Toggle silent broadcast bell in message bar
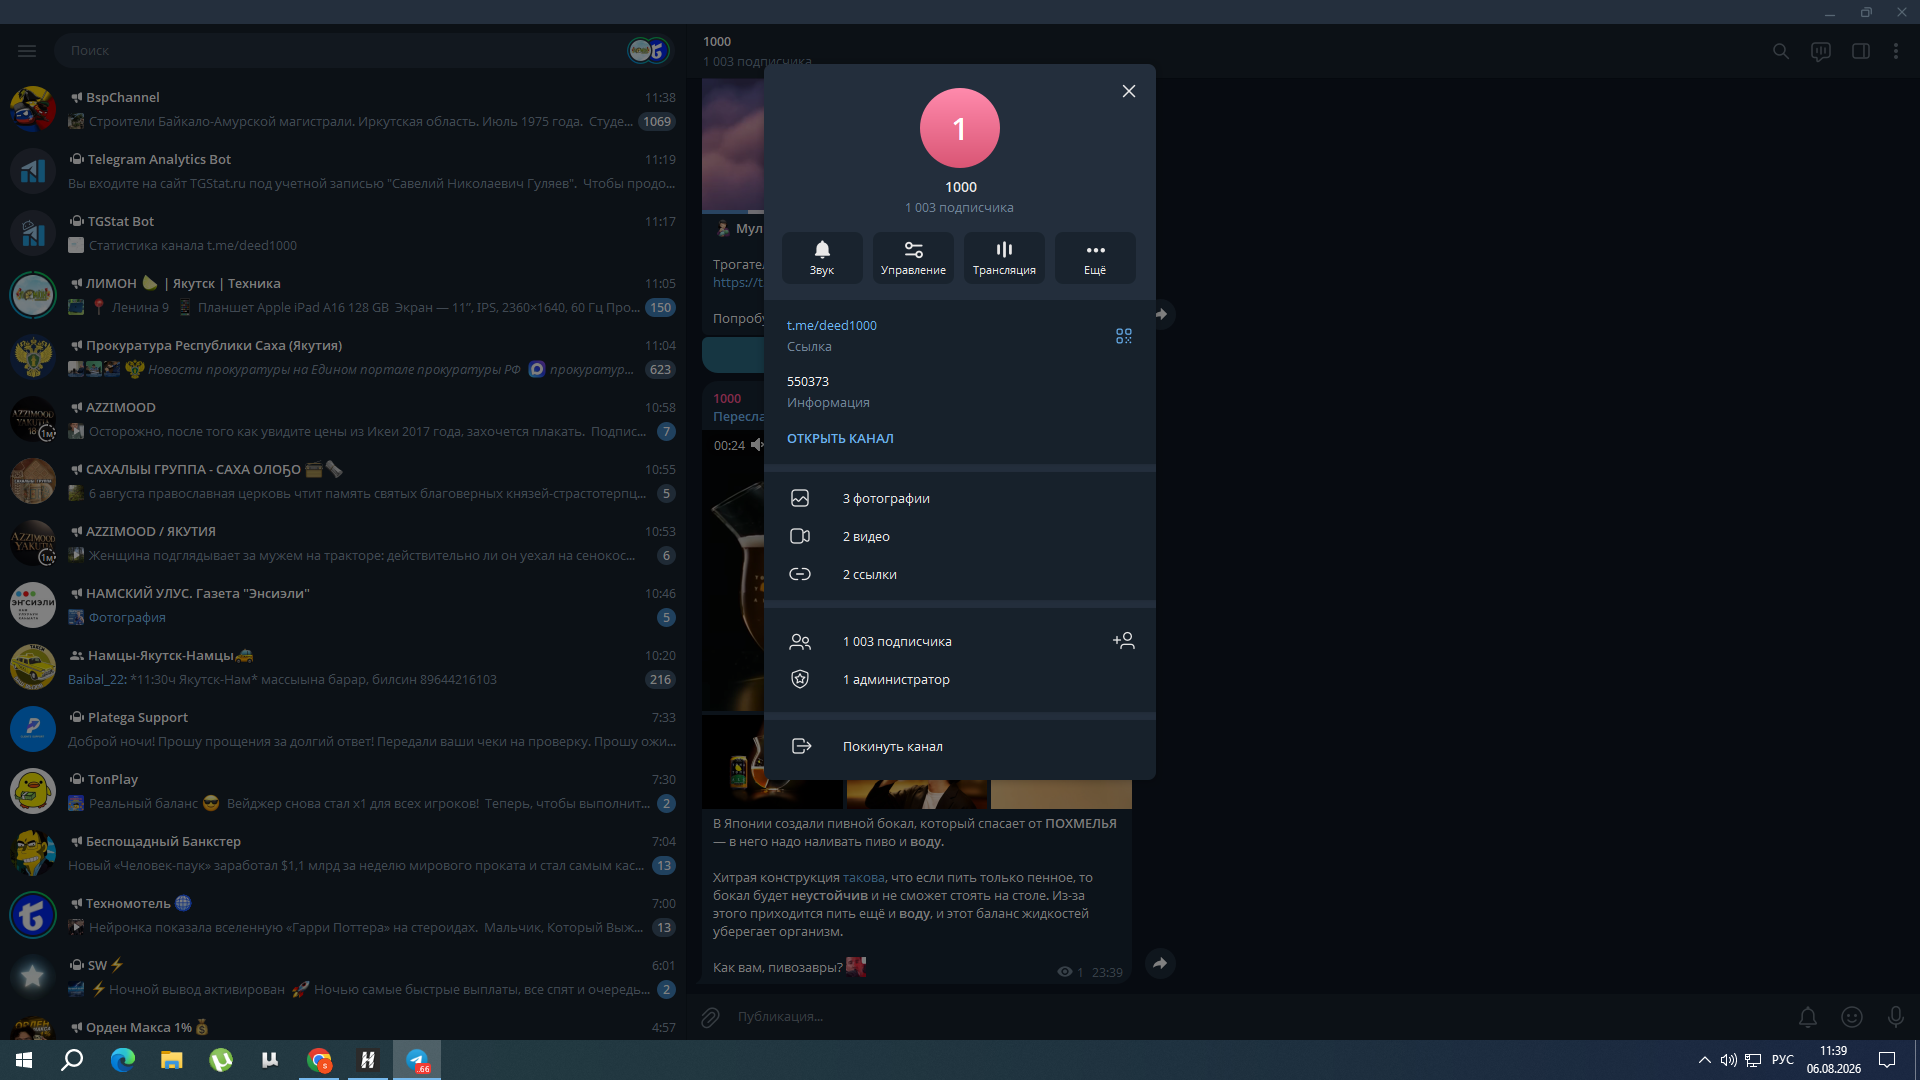 pyautogui.click(x=1808, y=1017)
